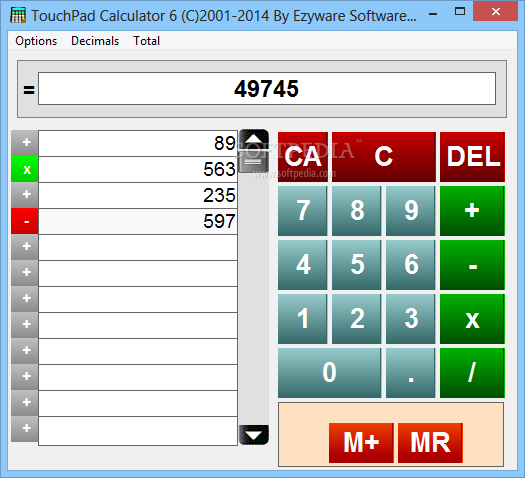The image size is (525, 478).
Task: Tap digit 4 on the keypad
Action: [303, 265]
